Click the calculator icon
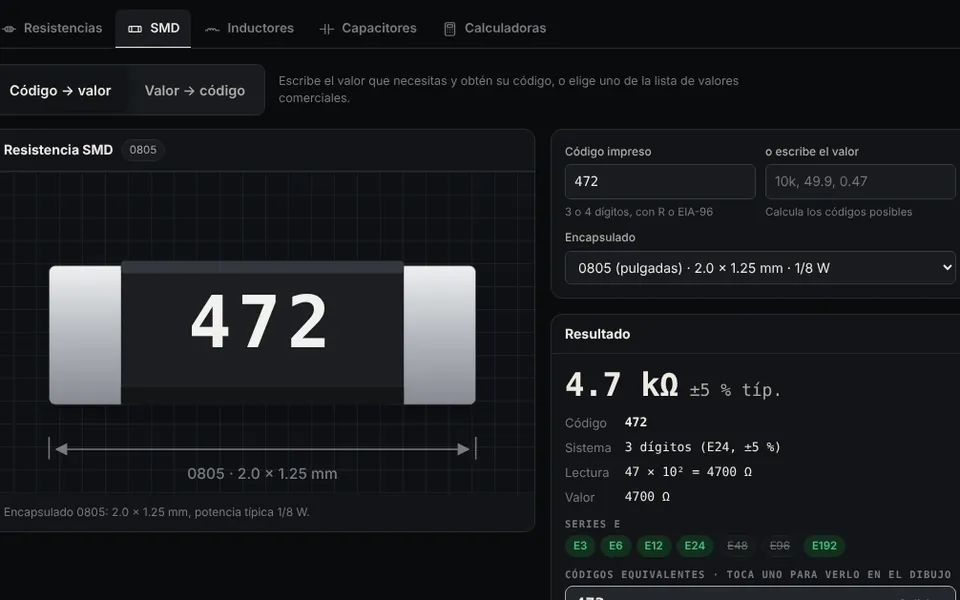Image resolution: width=960 pixels, height=600 pixels. [449, 29]
